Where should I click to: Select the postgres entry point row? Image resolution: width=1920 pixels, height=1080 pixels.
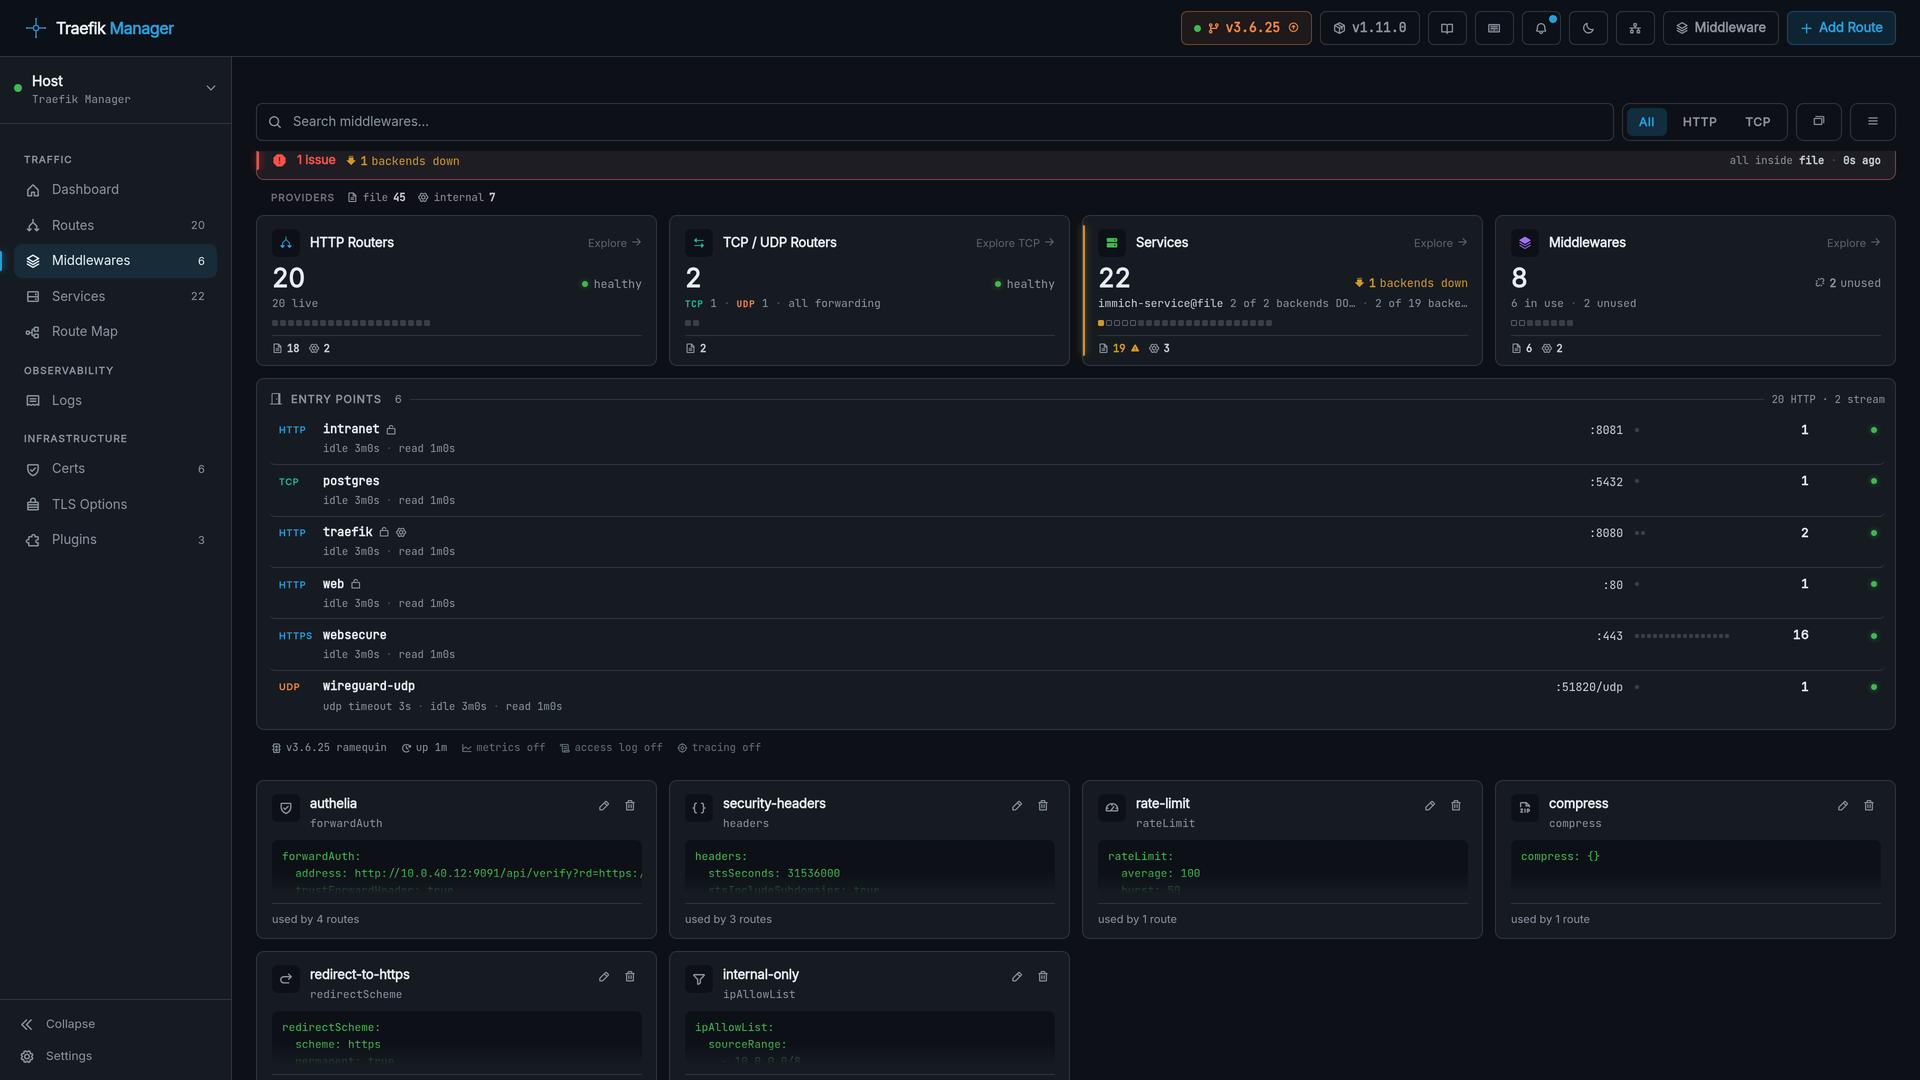tap(1075, 490)
